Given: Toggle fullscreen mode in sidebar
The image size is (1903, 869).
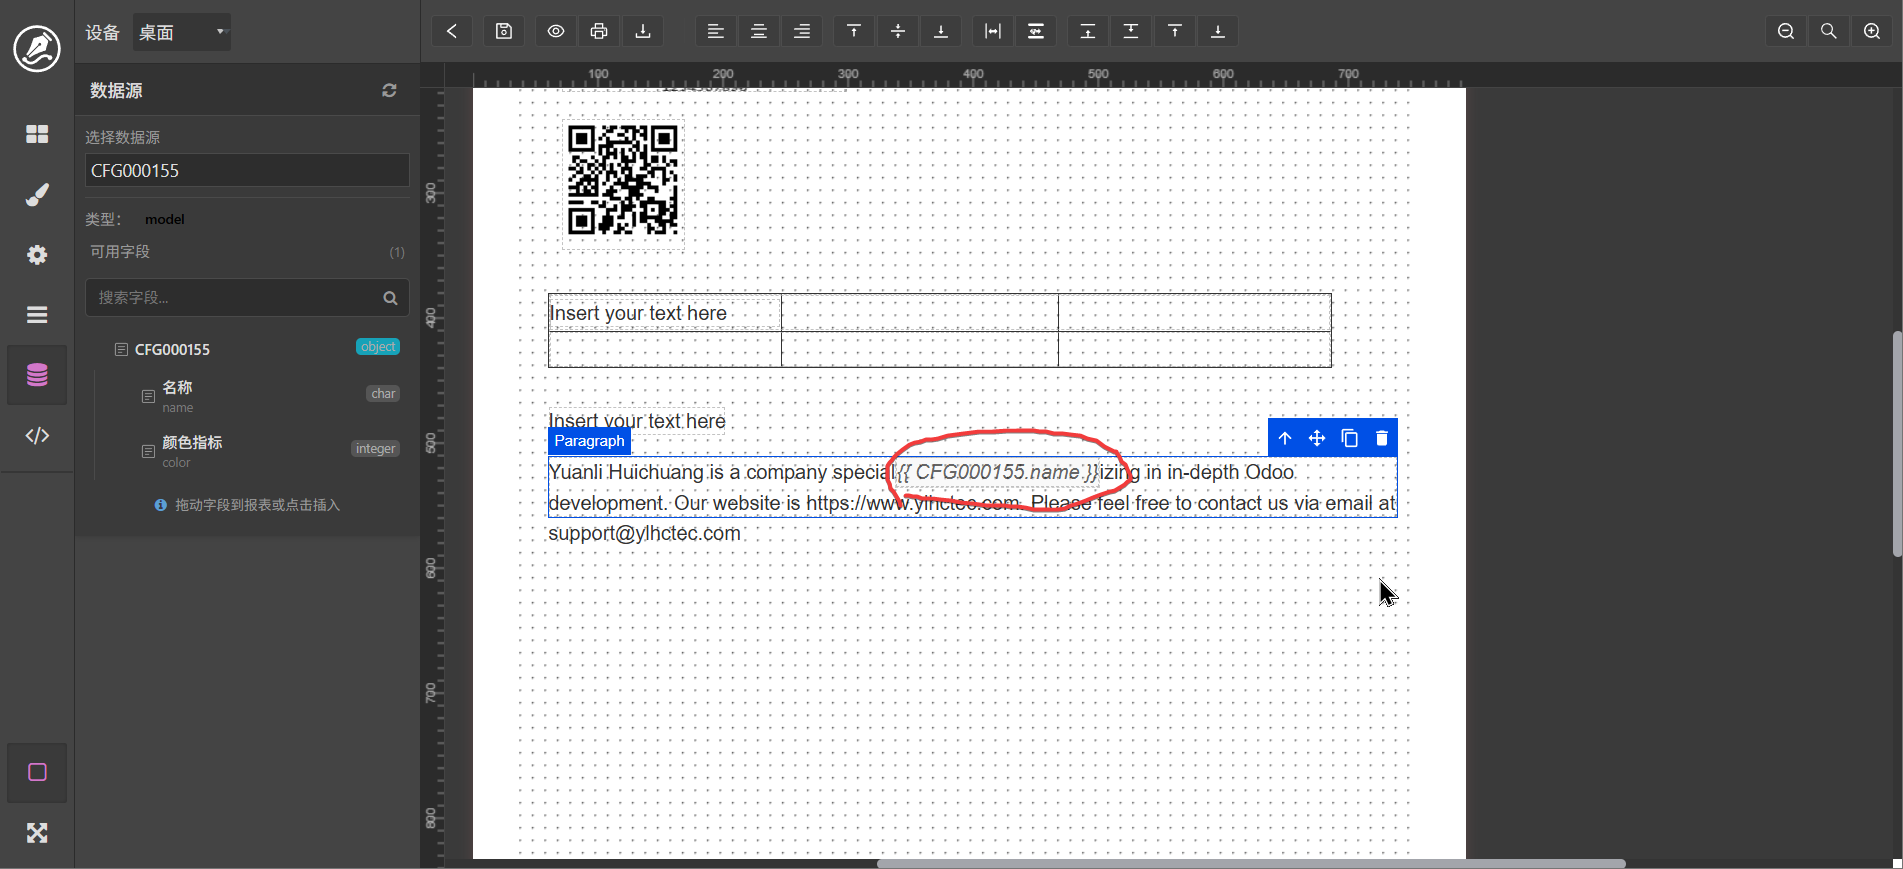Looking at the screenshot, I should coord(37,833).
